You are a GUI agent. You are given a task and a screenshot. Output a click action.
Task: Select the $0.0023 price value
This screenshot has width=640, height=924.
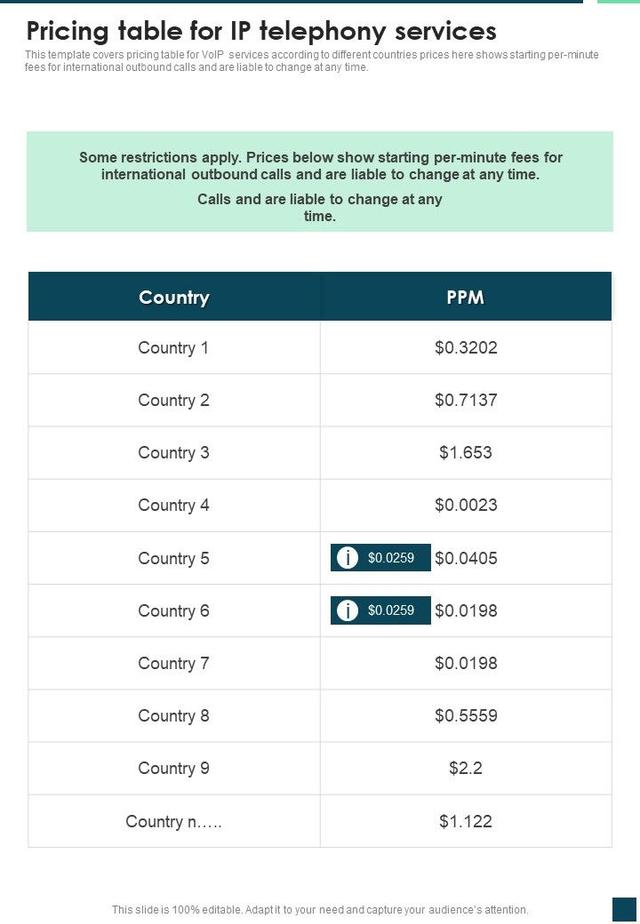point(465,505)
